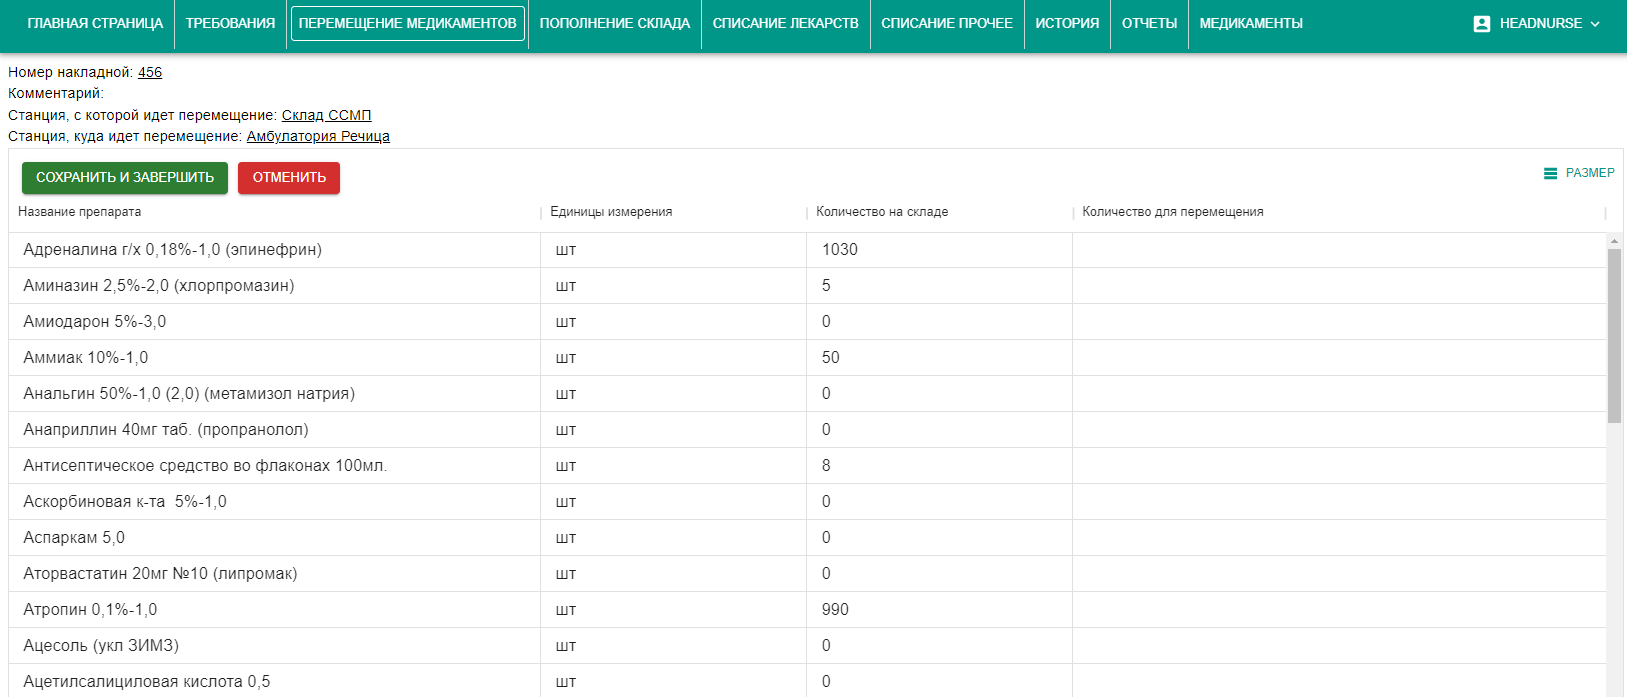Open ПОПОЛНЕНИЕ СКЛАДА section

615,23
